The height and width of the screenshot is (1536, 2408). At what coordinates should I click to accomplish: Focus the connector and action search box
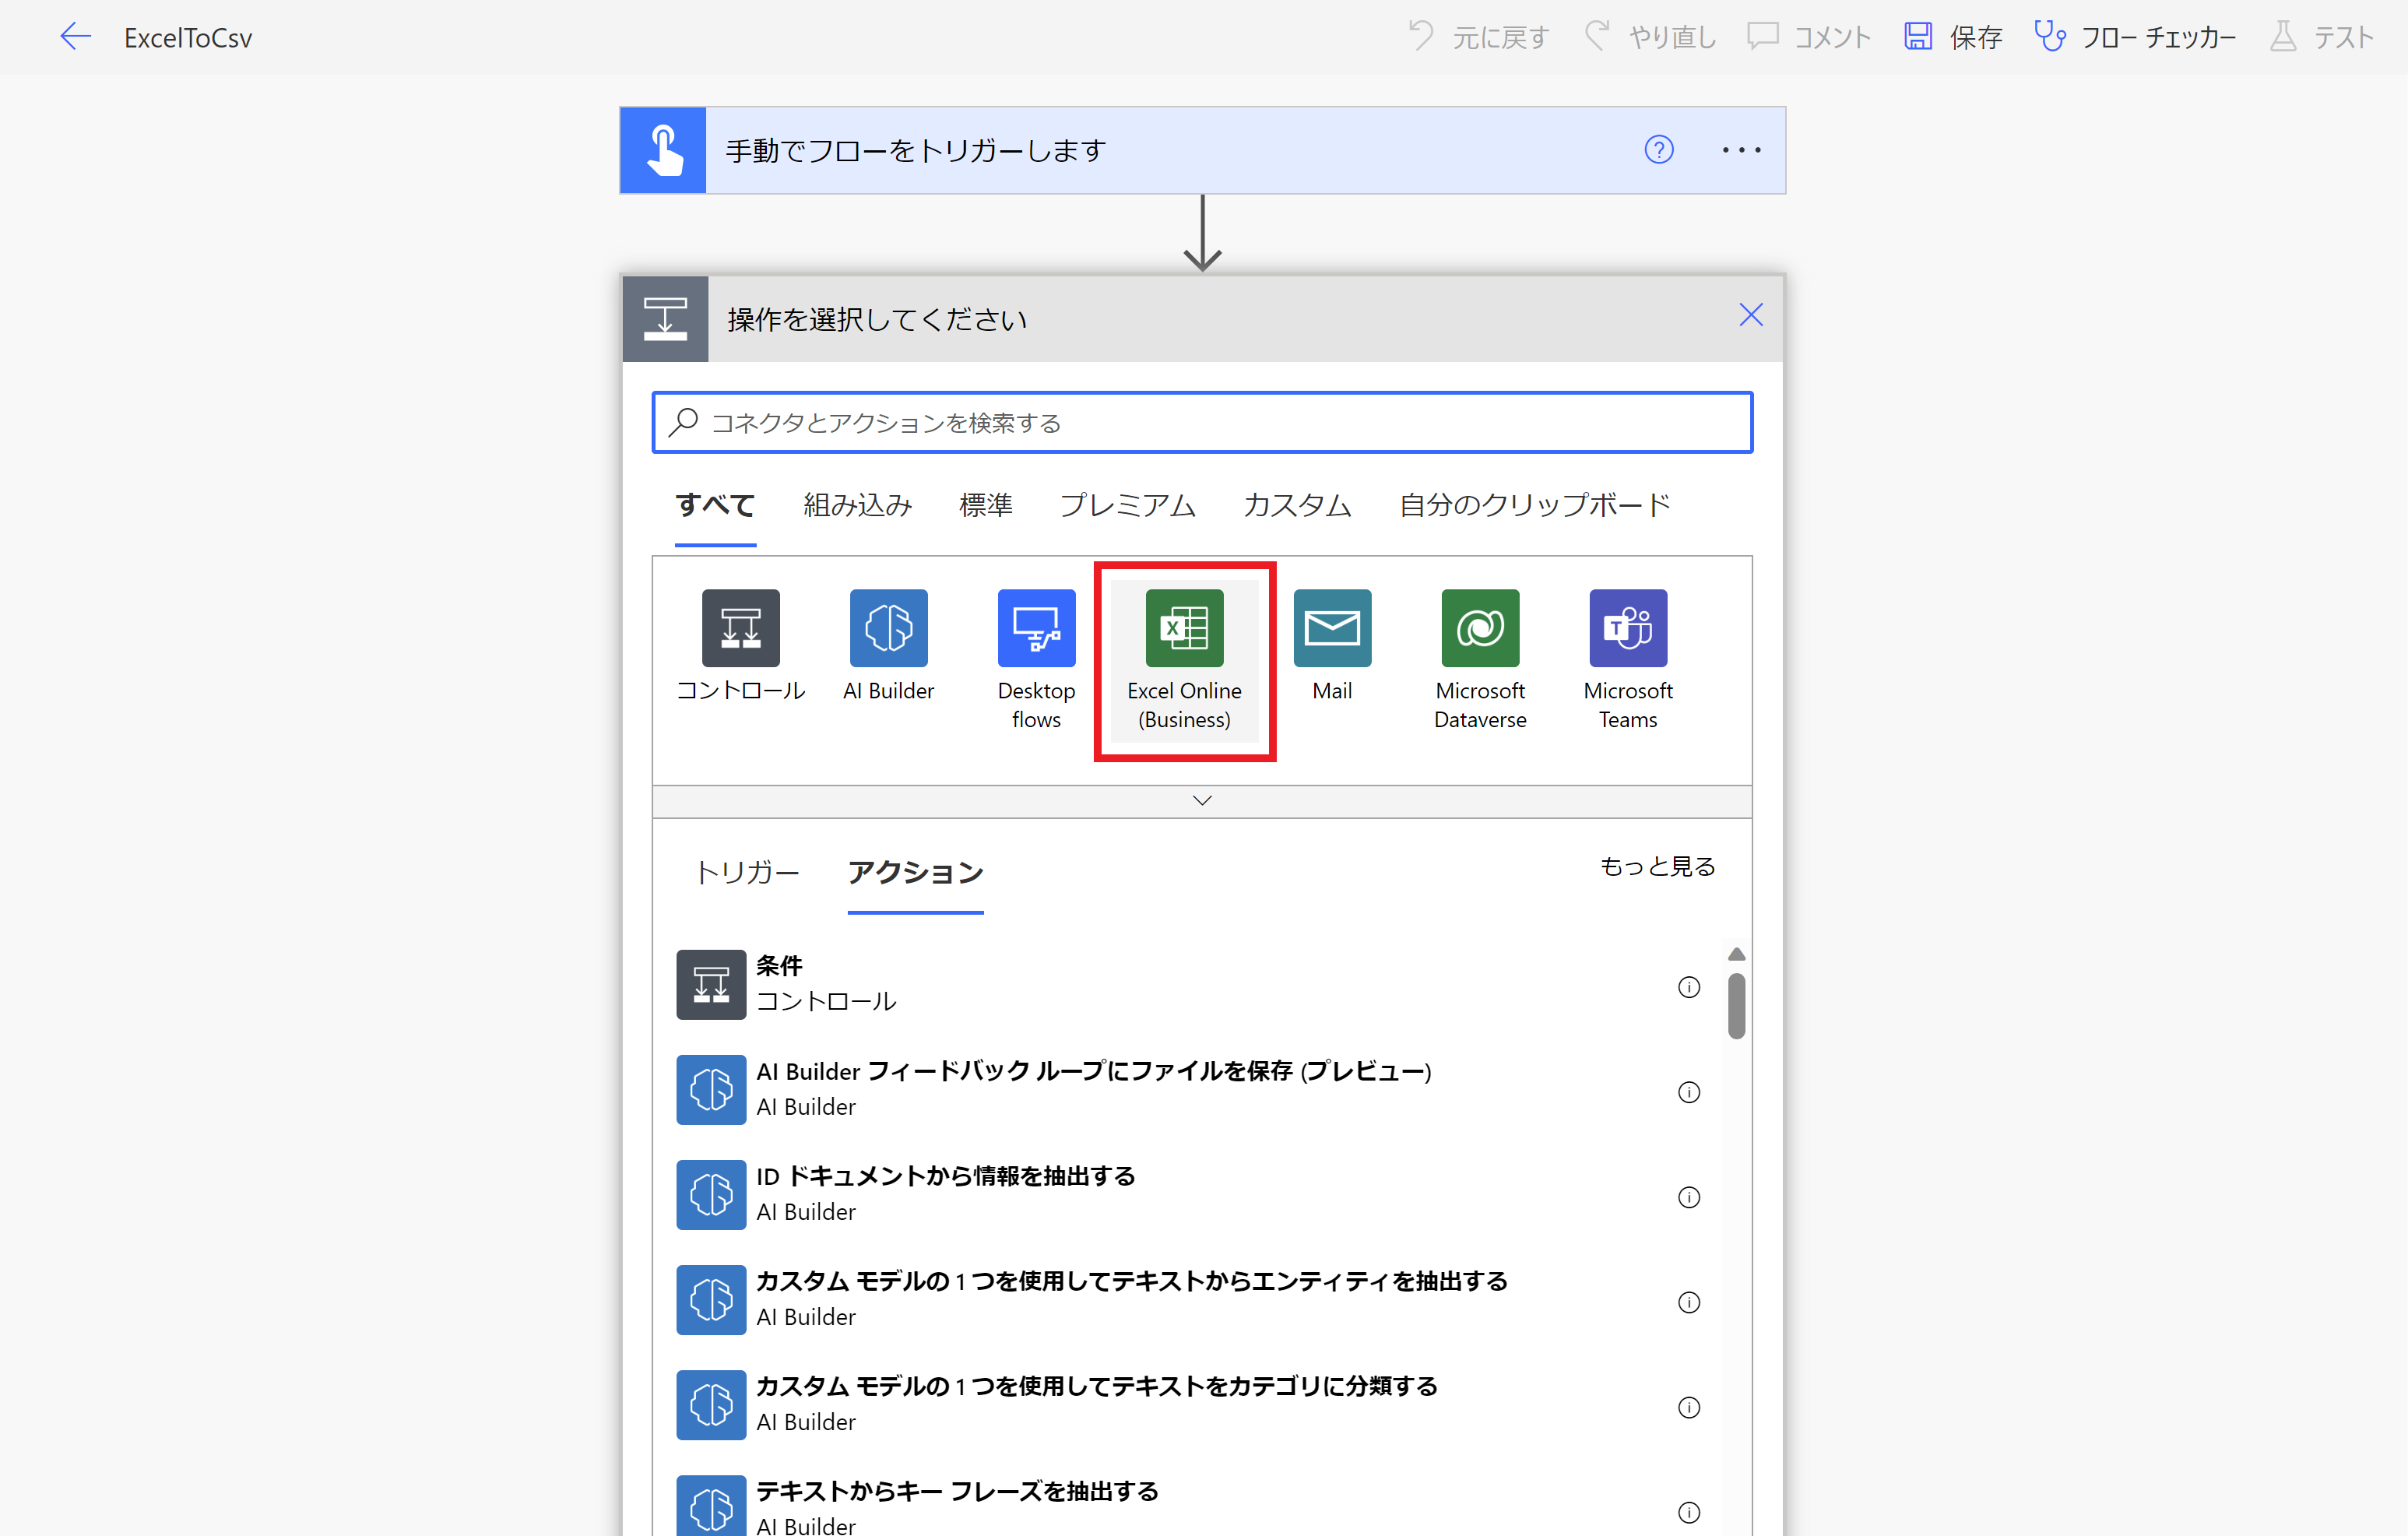point(1202,422)
